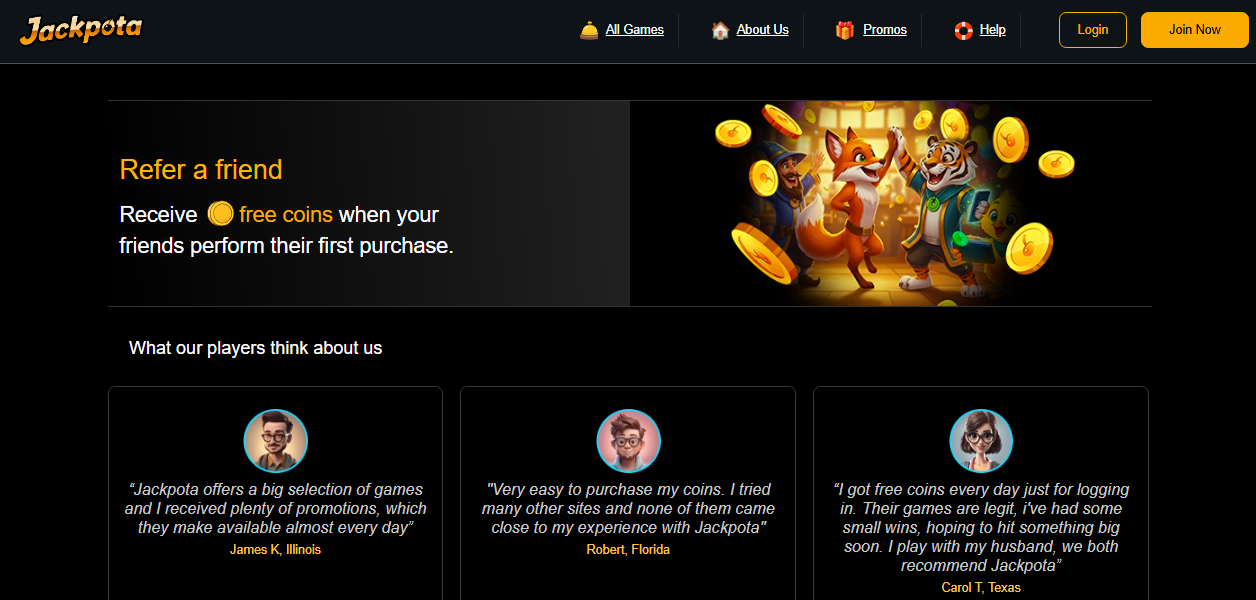The width and height of the screenshot is (1256, 600).
Task: Click Carol T's testimonial about free coins
Action: point(981,527)
